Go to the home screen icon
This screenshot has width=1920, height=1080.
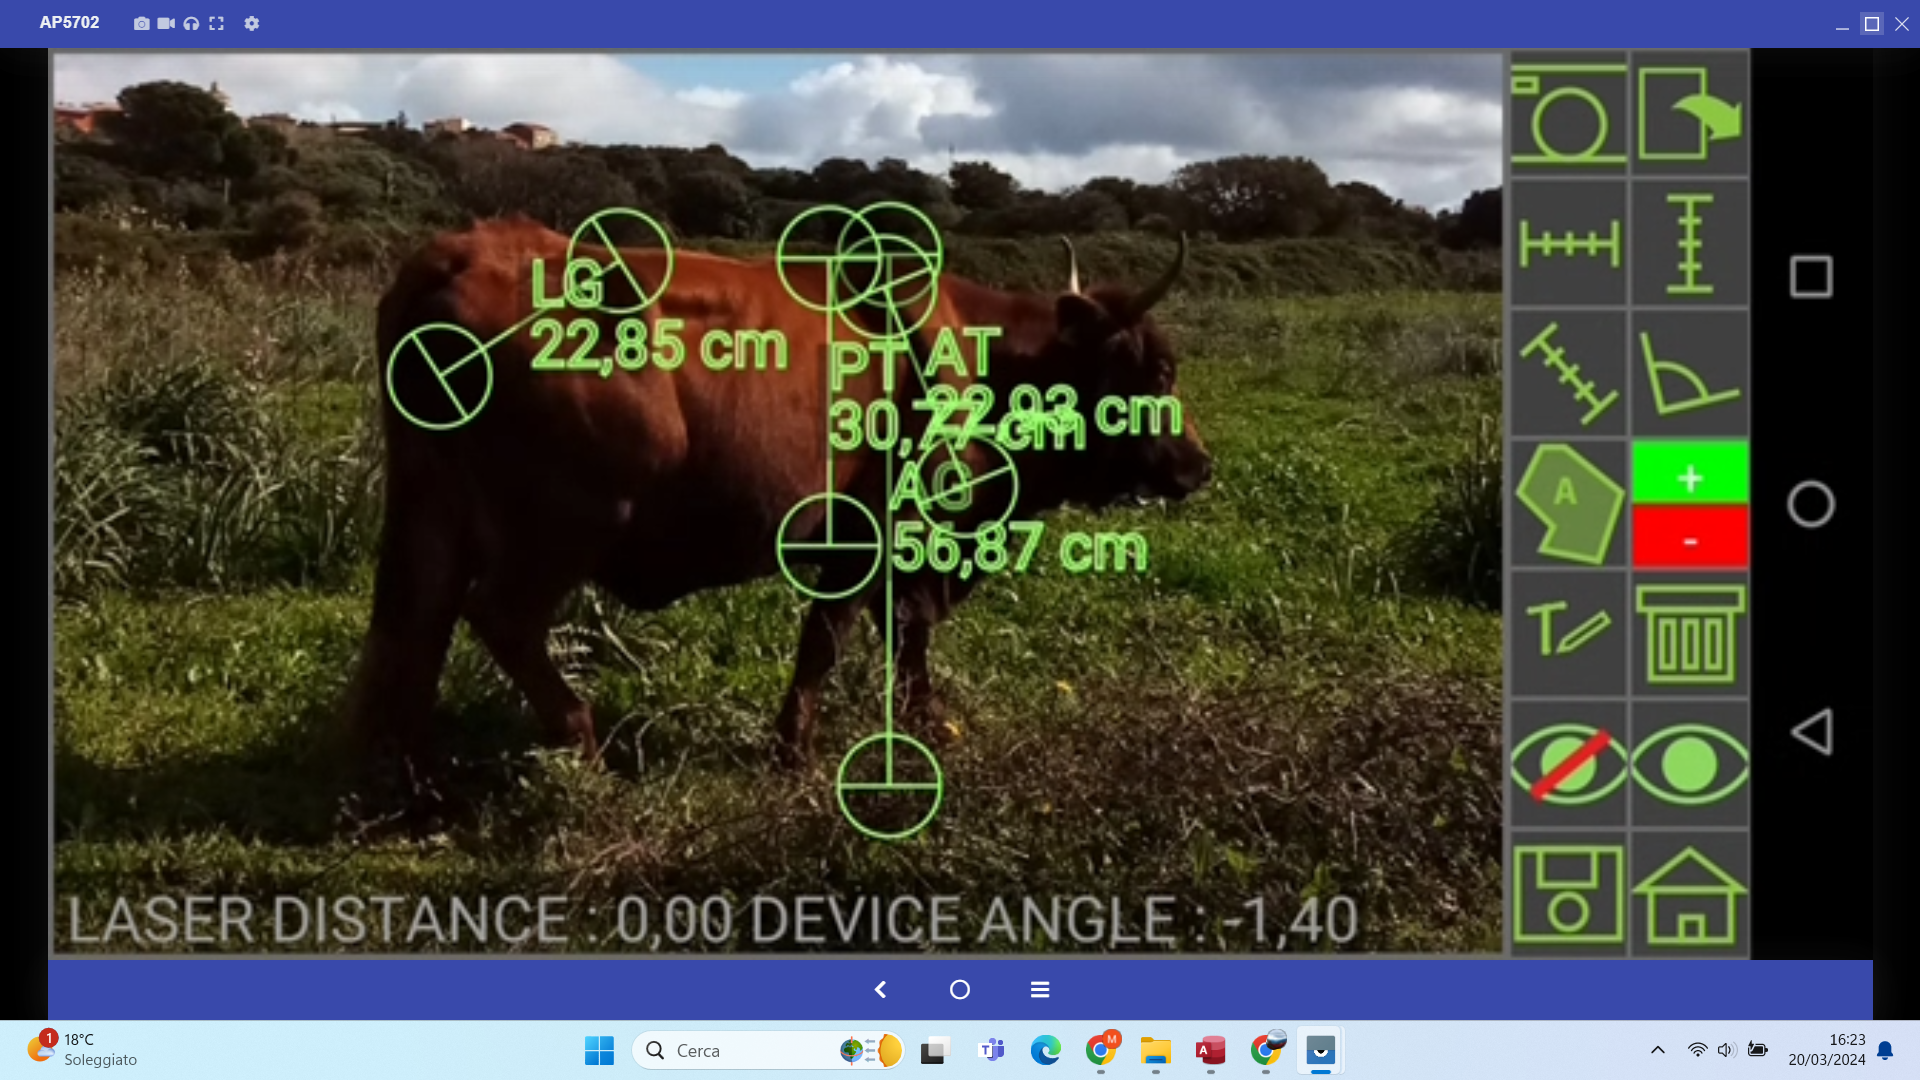pyautogui.click(x=1689, y=894)
